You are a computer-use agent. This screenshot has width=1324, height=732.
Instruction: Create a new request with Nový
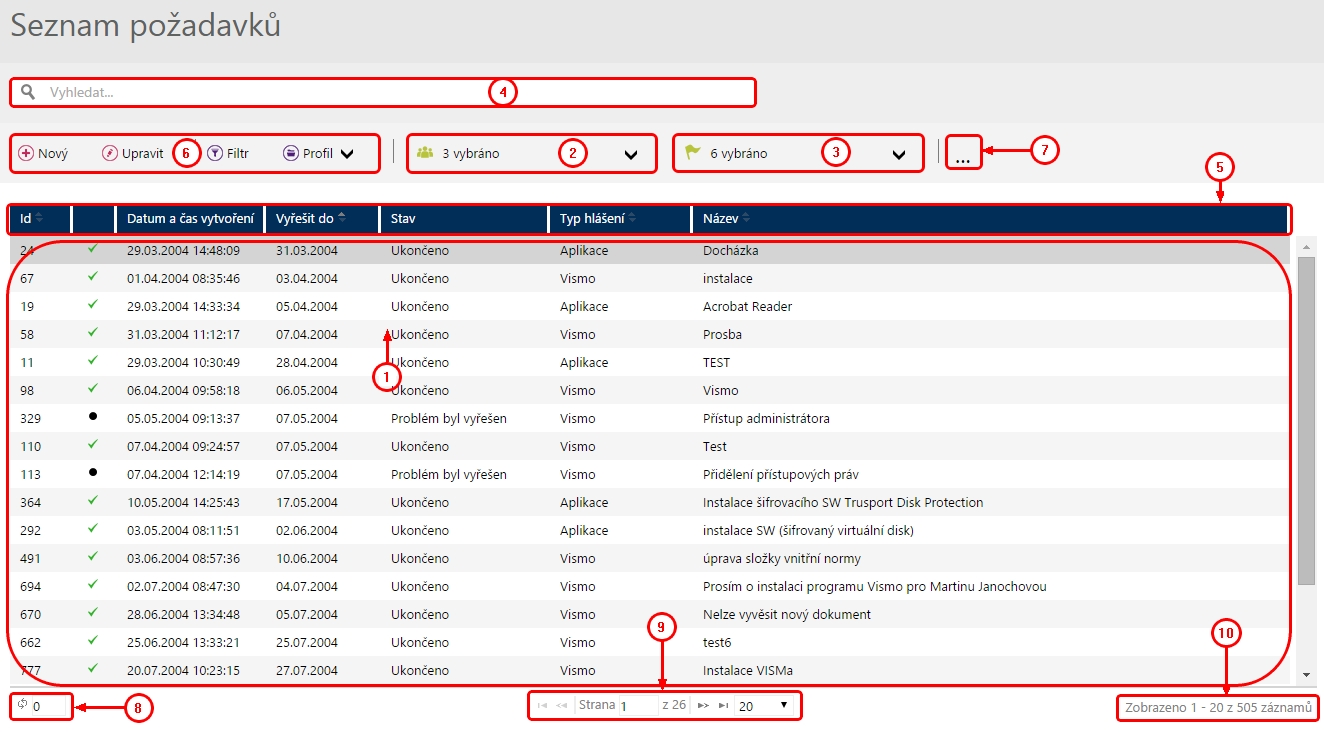tap(44, 154)
